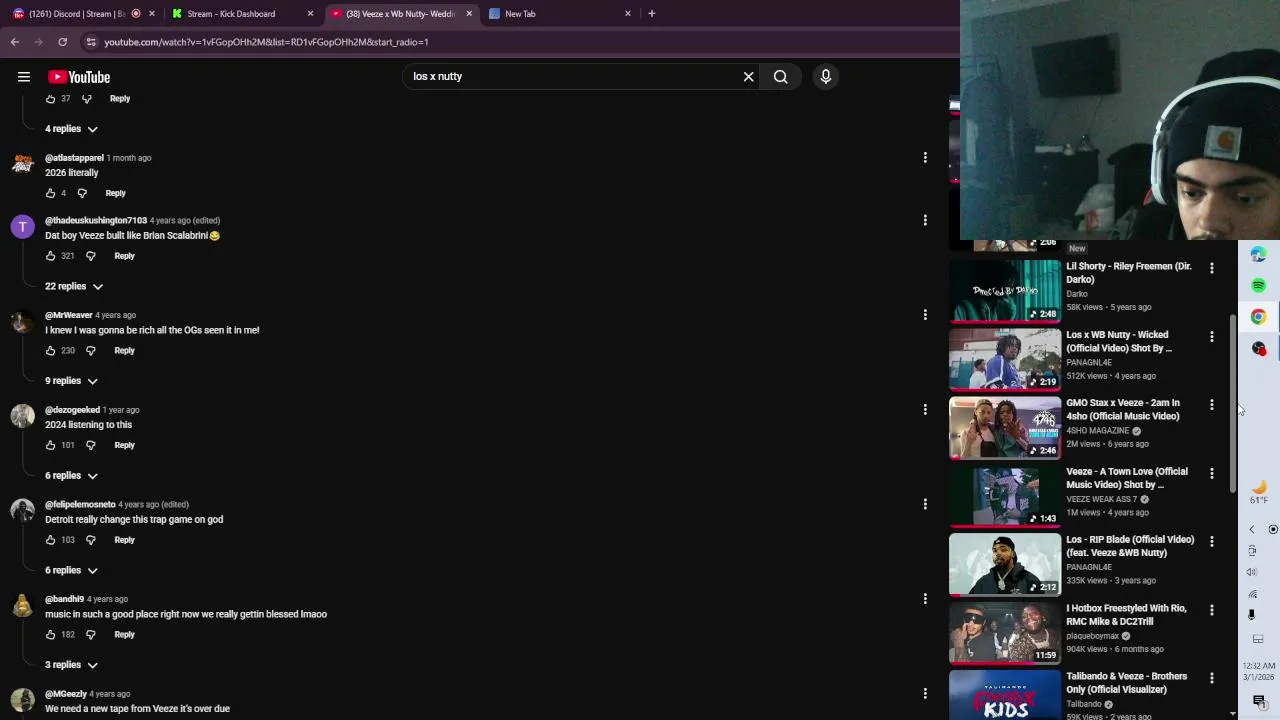The image size is (1280, 720).
Task: Open the notifications icon in system tray
Action: pos(1259,701)
